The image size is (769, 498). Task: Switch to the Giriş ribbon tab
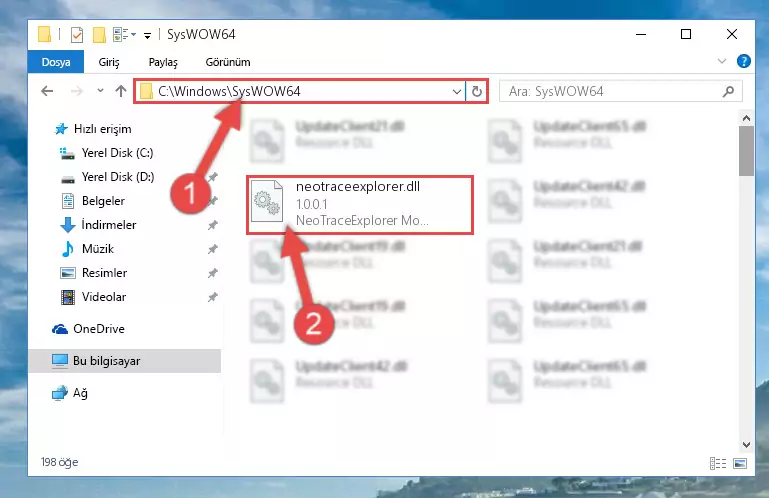click(x=109, y=62)
